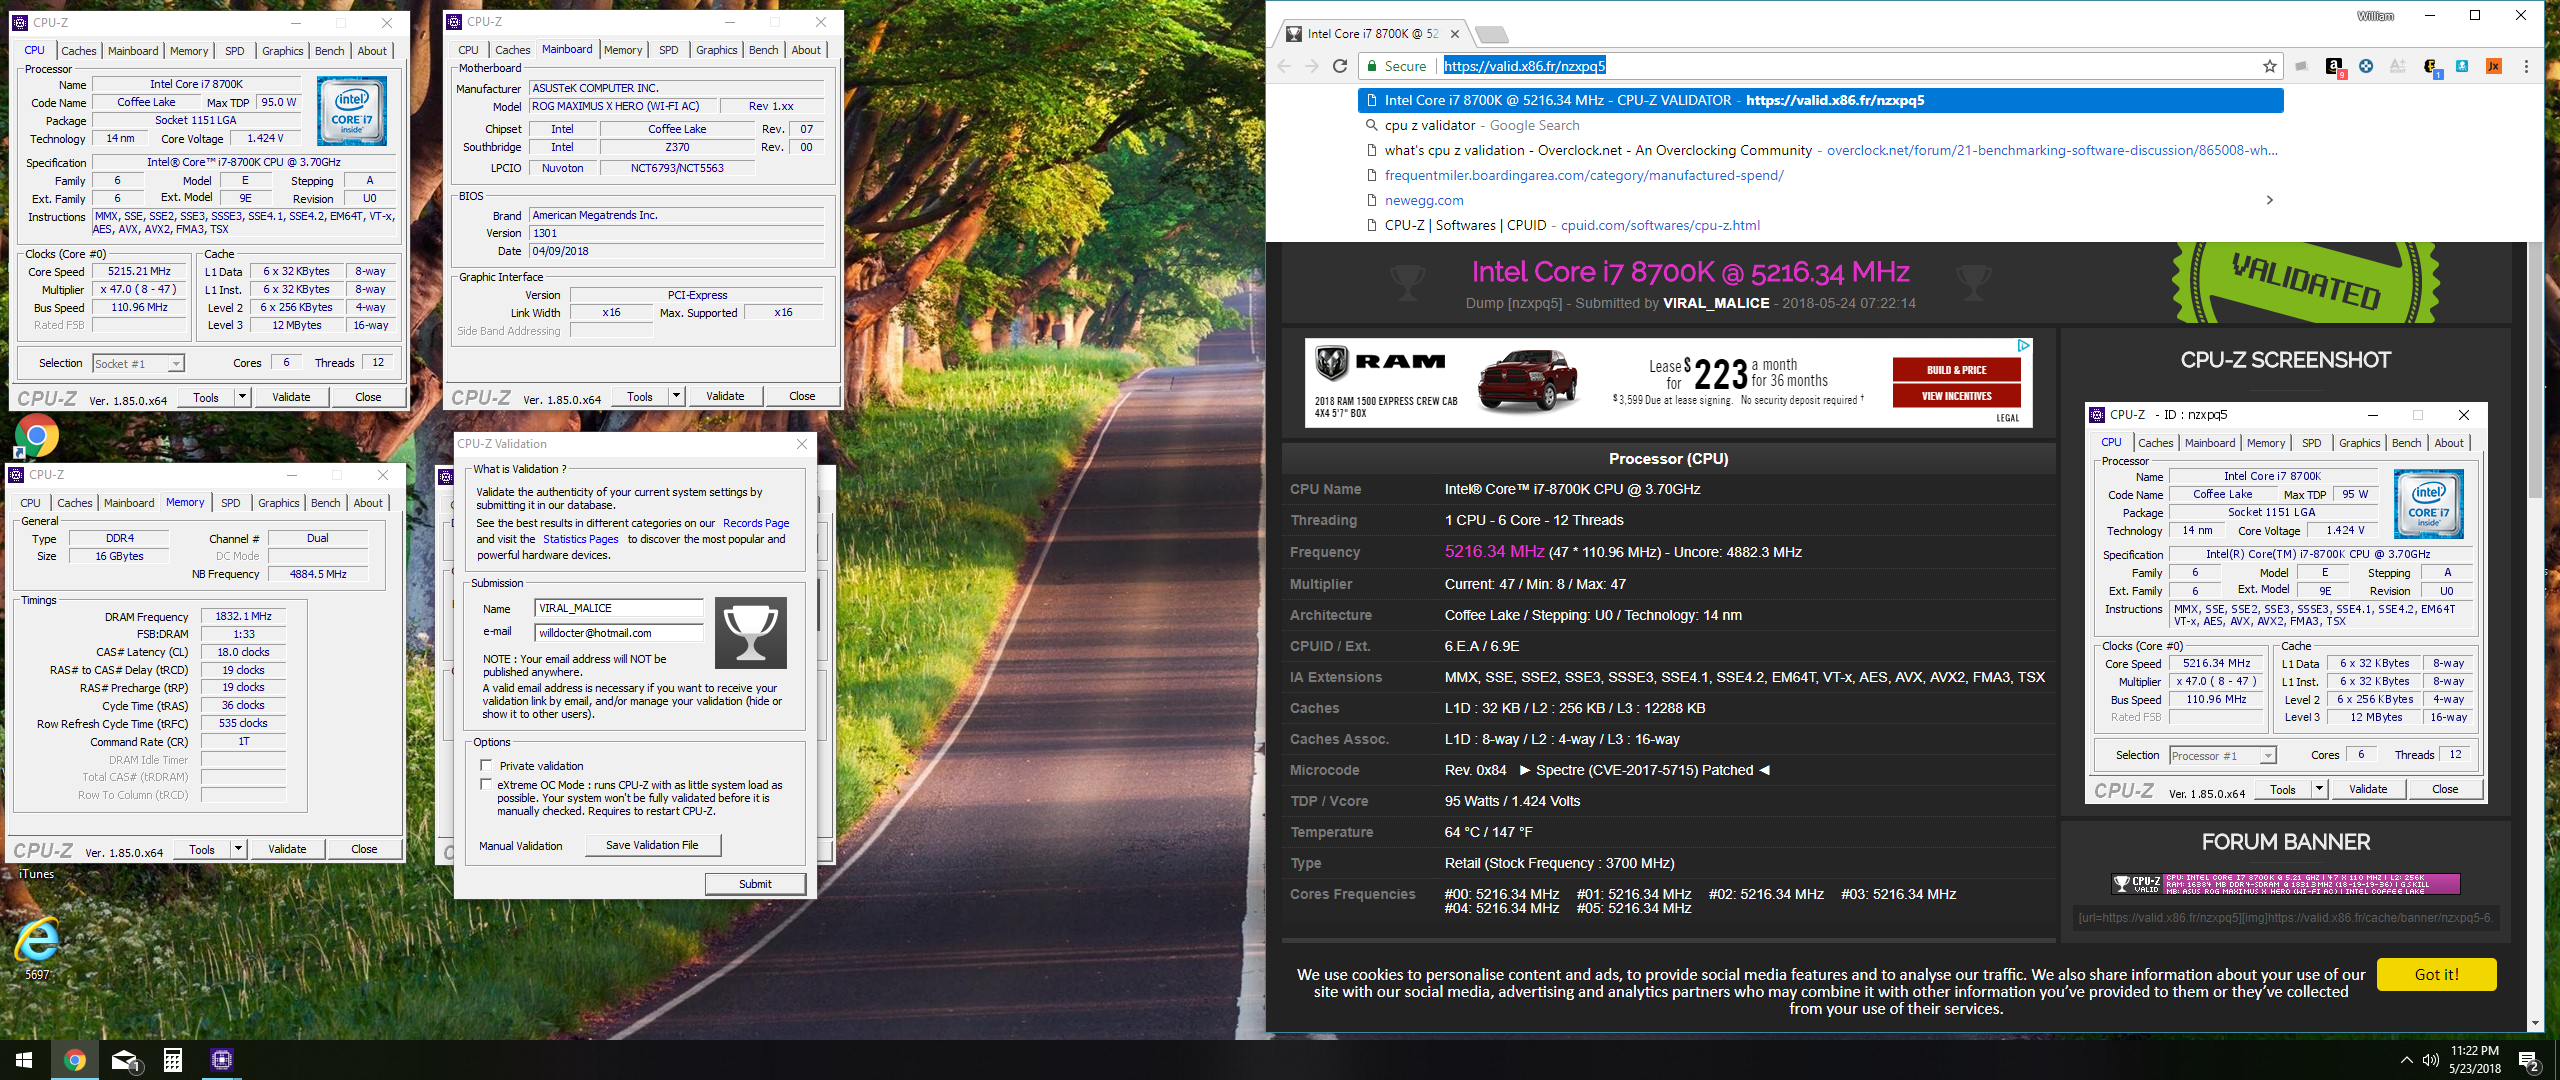Open the SPD tab in Mainboard window

coord(669,50)
